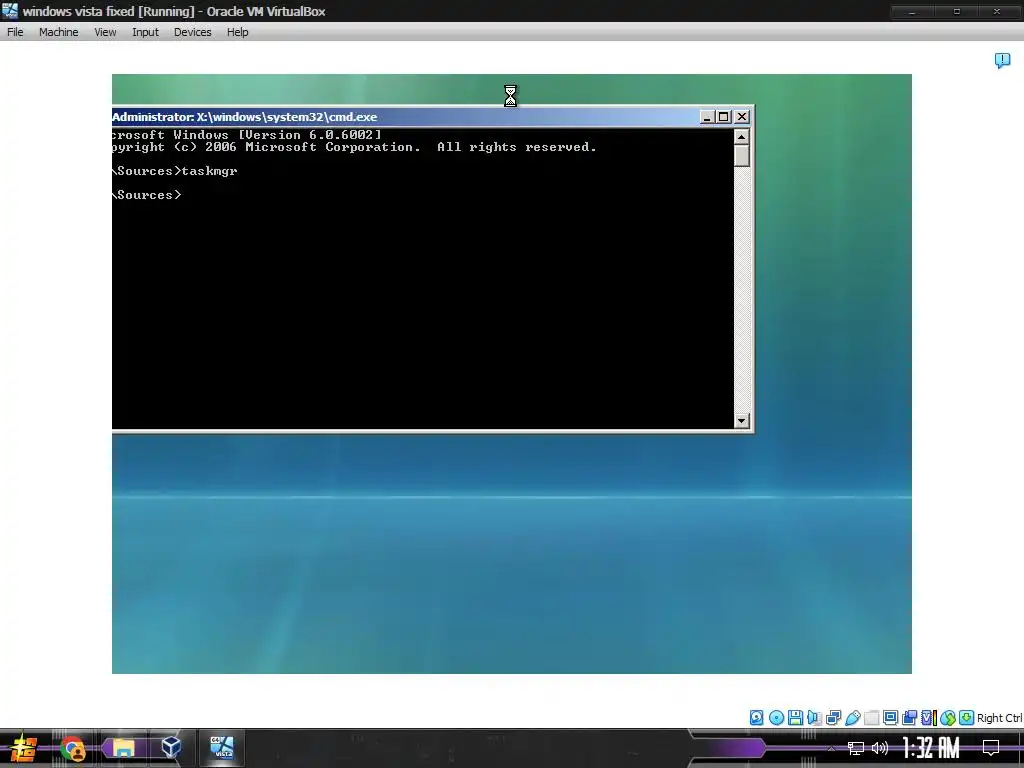Open File Explorer from the taskbar
Viewport: 1024px width, 768px height.
[123, 748]
